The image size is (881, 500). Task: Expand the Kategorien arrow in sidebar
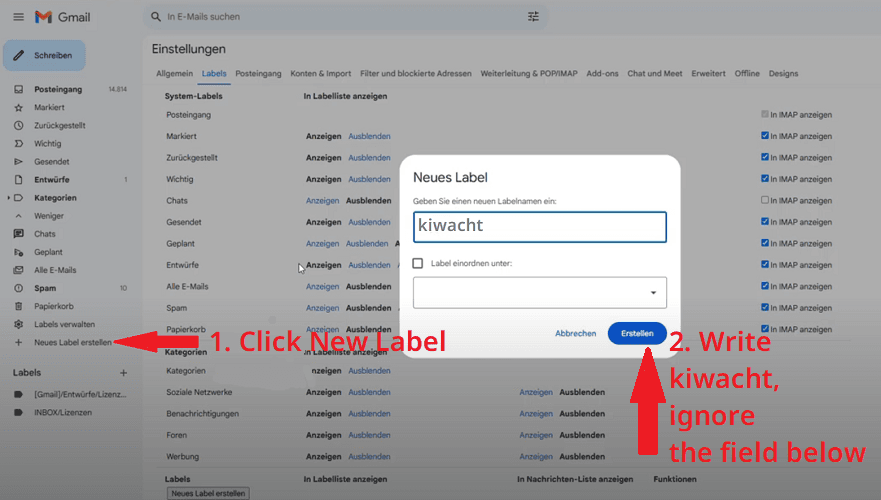tap(8, 198)
